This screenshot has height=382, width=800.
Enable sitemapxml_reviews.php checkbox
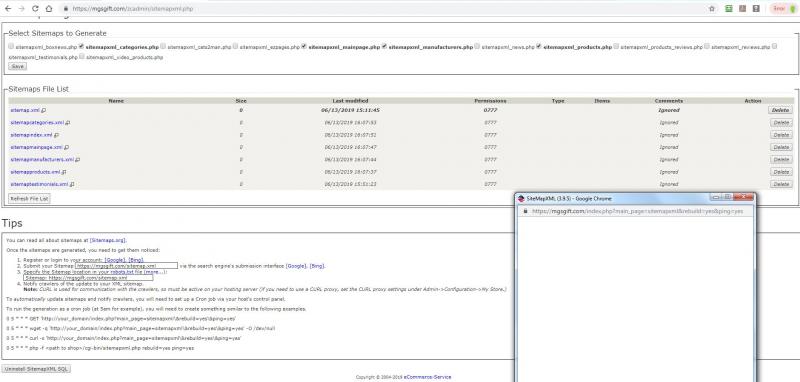[x=707, y=46]
